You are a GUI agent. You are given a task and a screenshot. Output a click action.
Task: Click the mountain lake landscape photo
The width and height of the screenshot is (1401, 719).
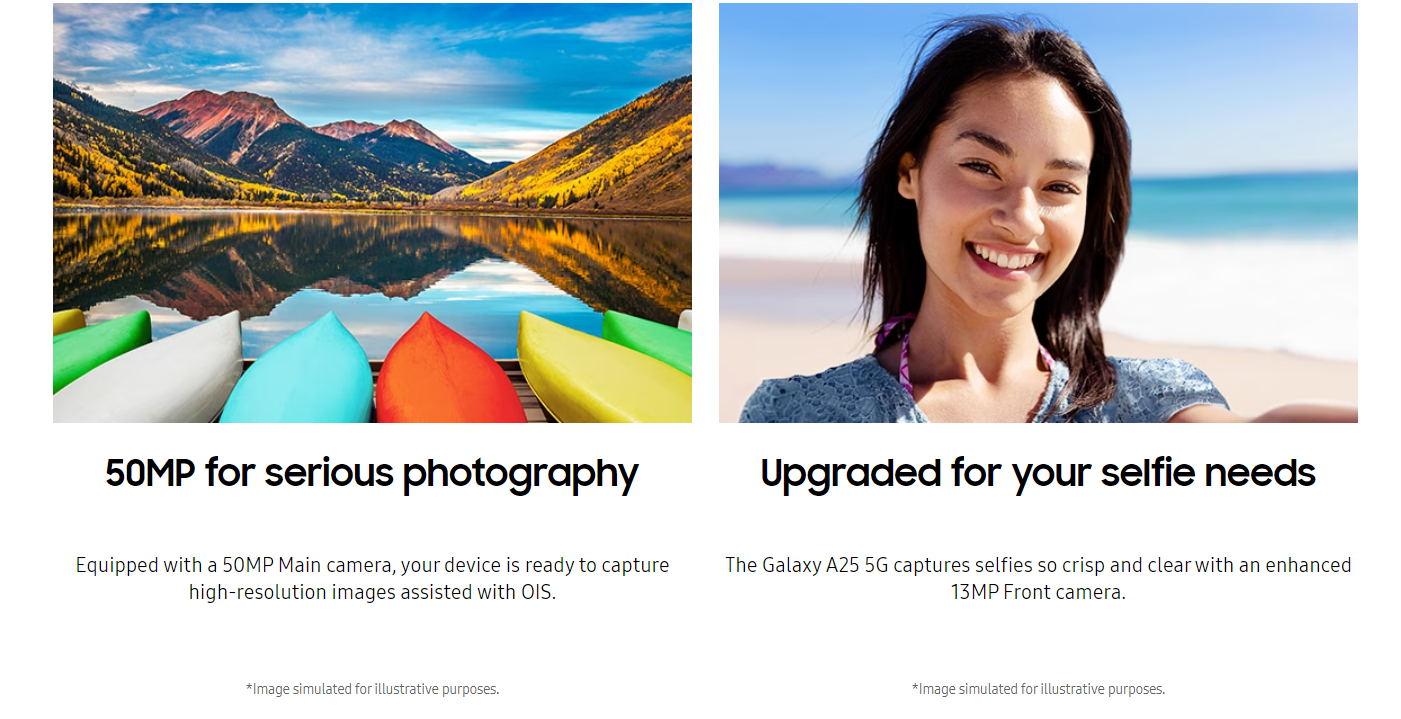[372, 213]
